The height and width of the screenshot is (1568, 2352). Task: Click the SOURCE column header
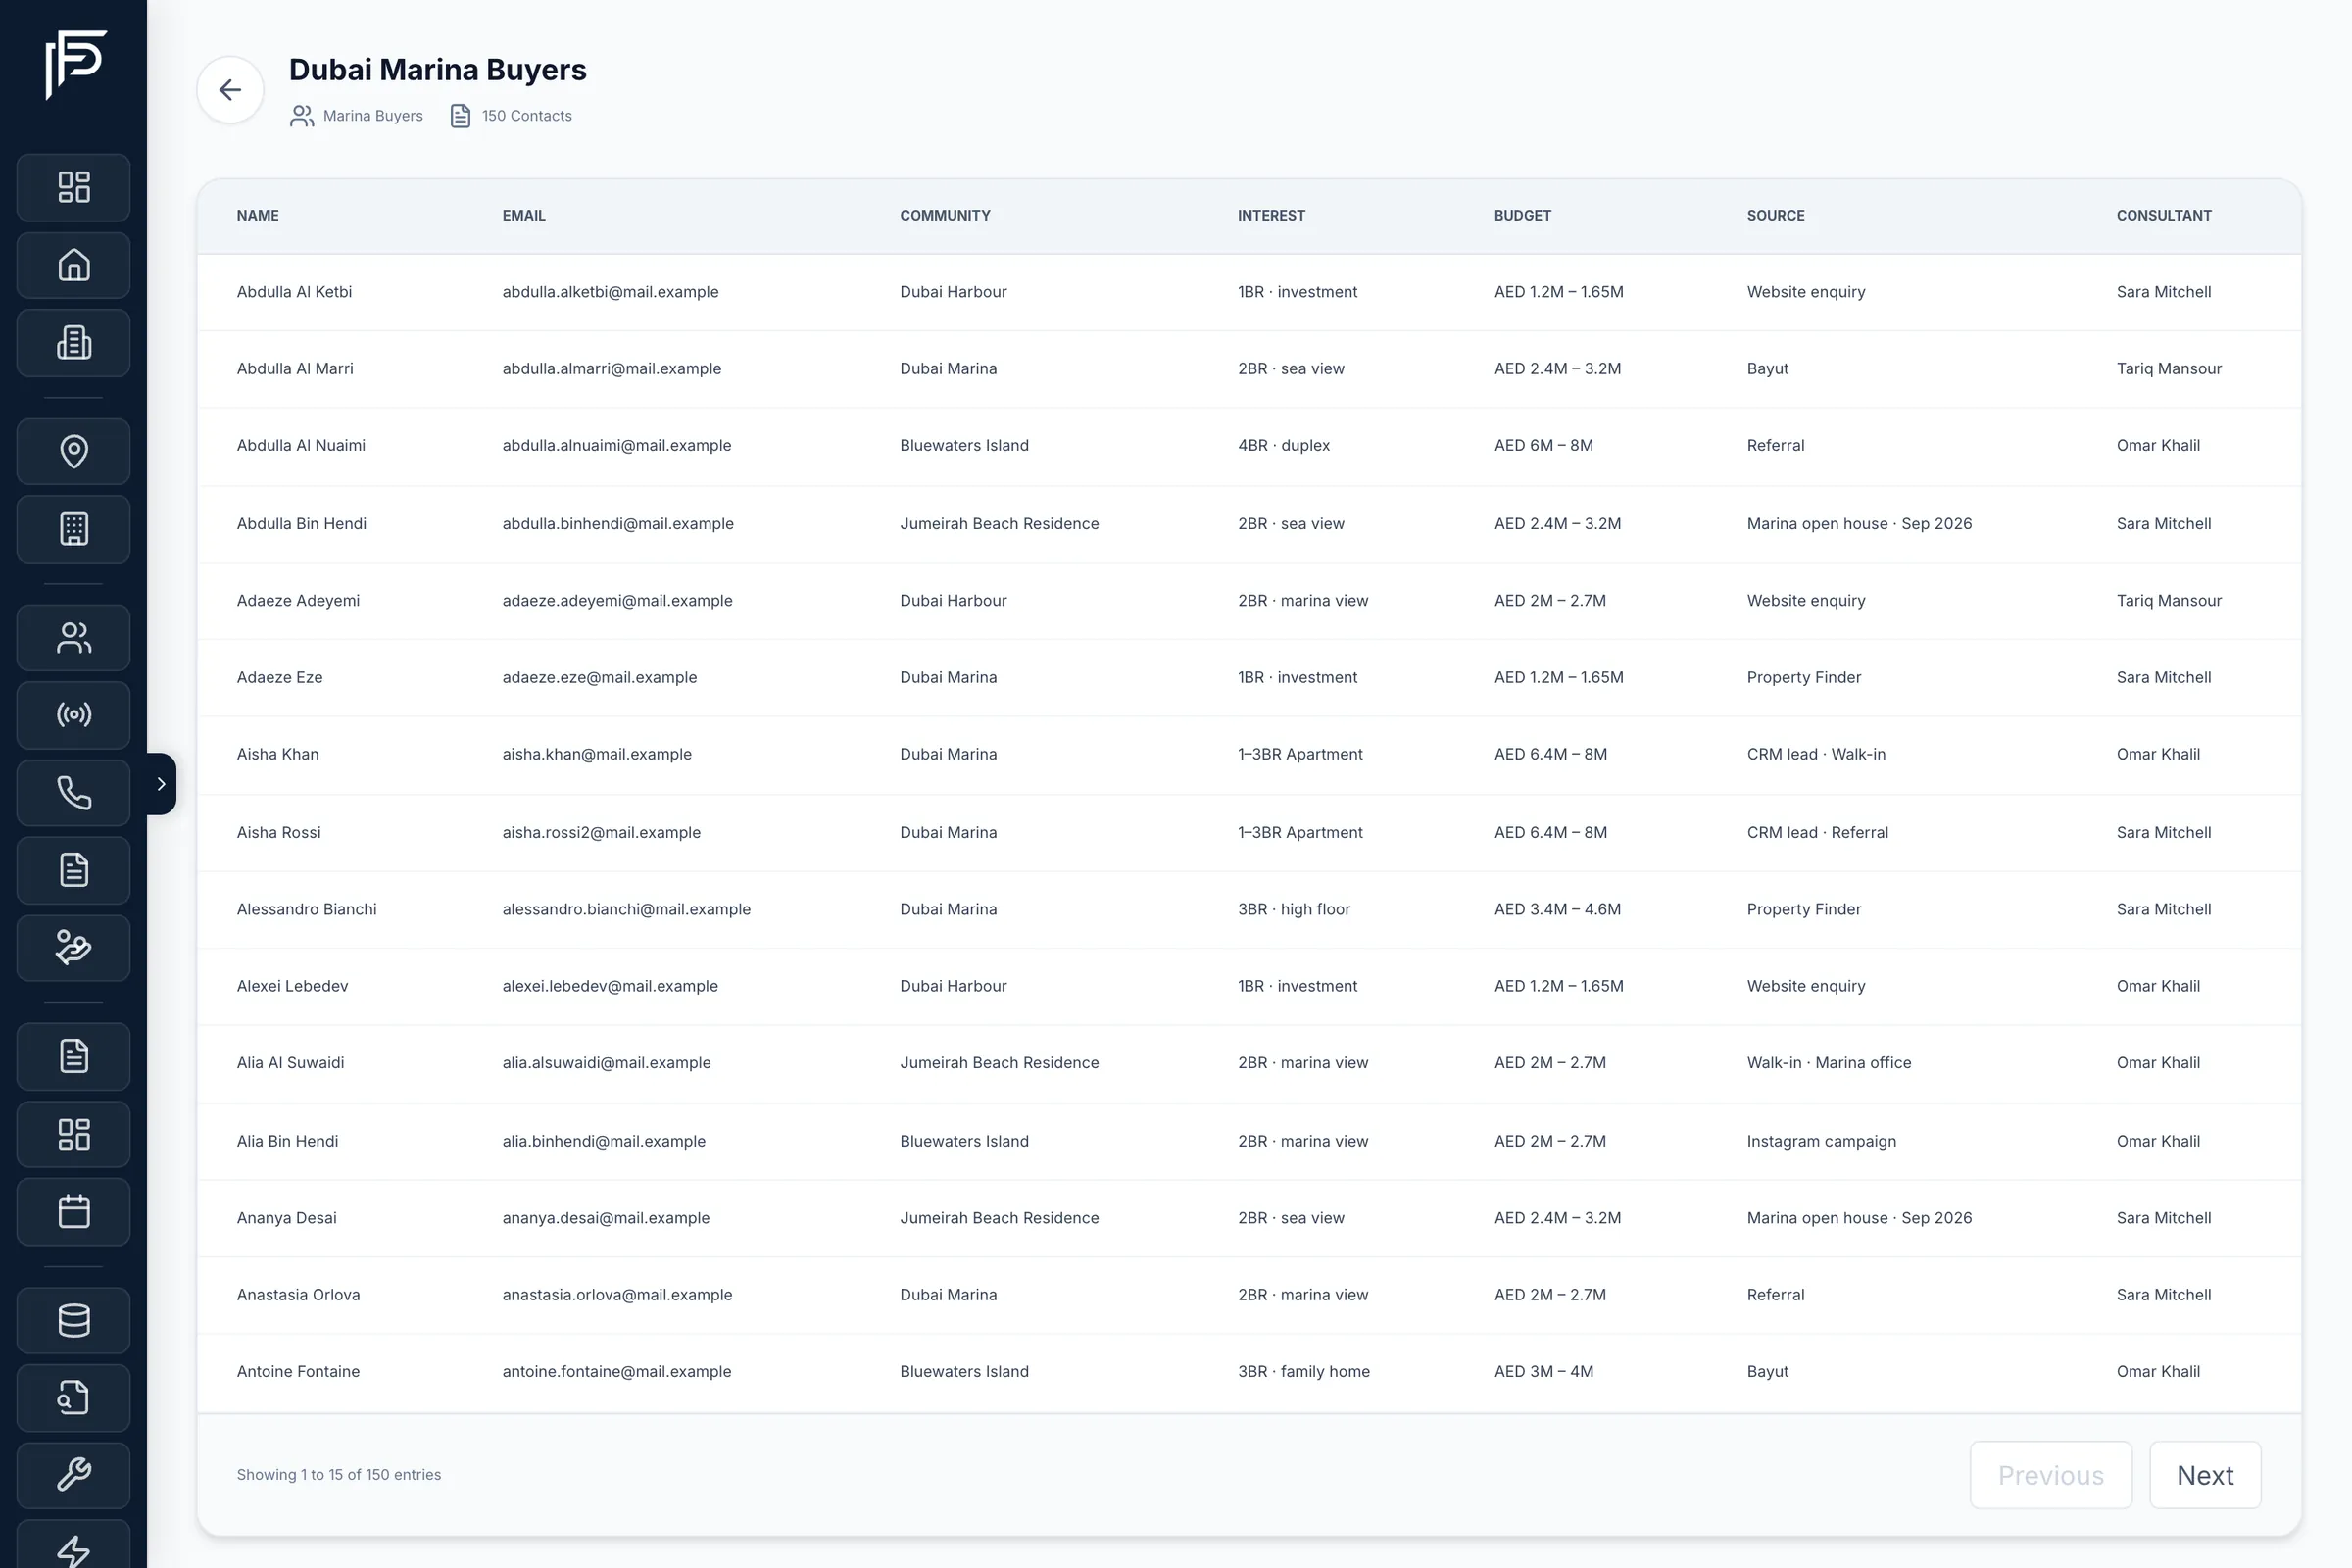click(x=1775, y=215)
